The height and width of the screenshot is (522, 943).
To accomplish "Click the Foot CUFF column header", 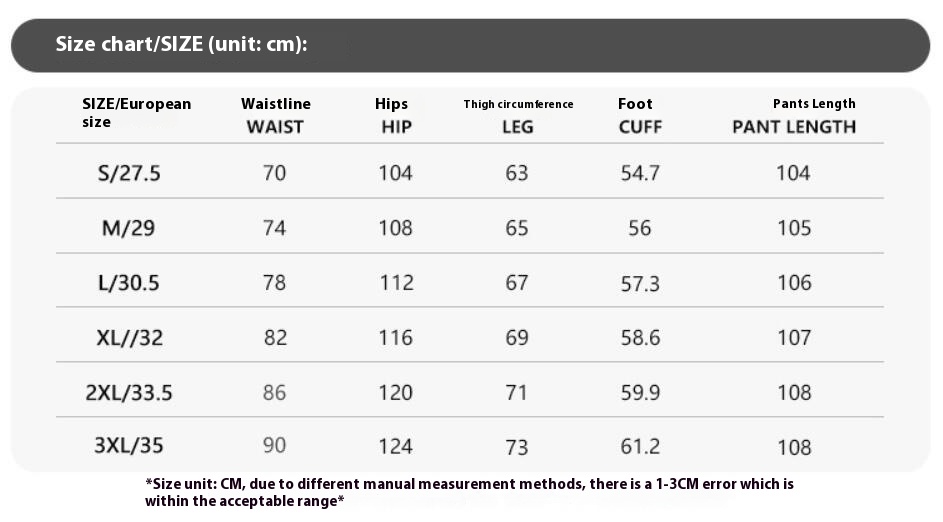I will 639,115.
